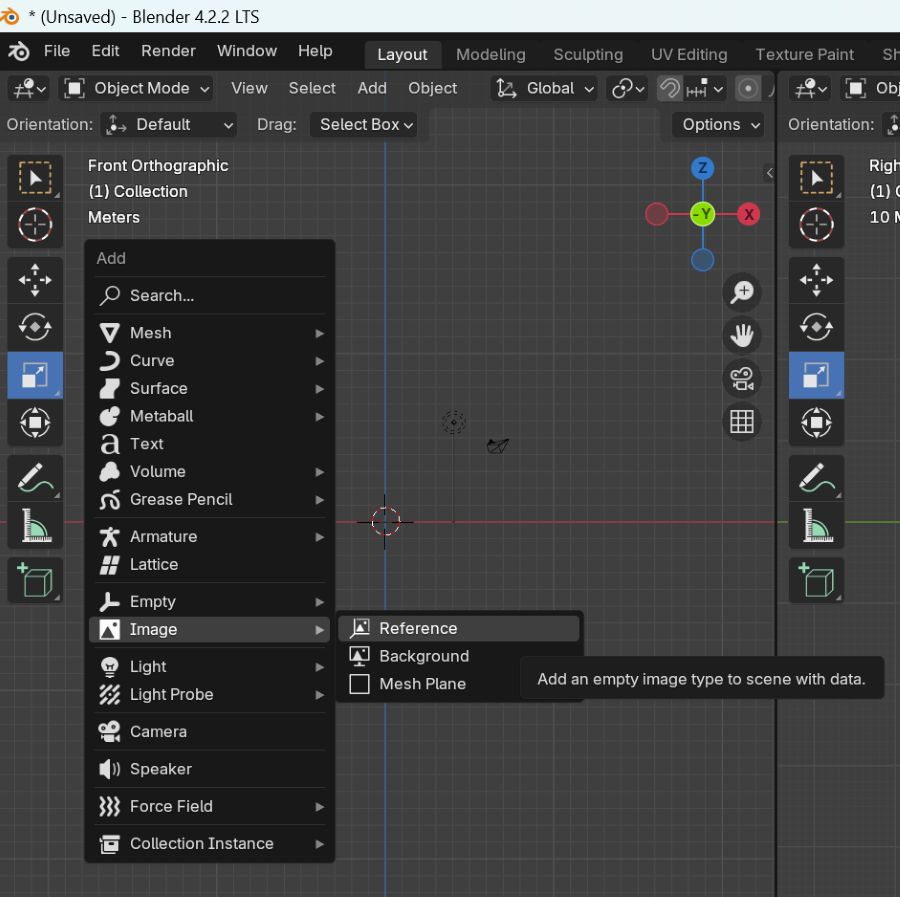Toggle the camera view icon
900x897 pixels.
tap(742, 379)
